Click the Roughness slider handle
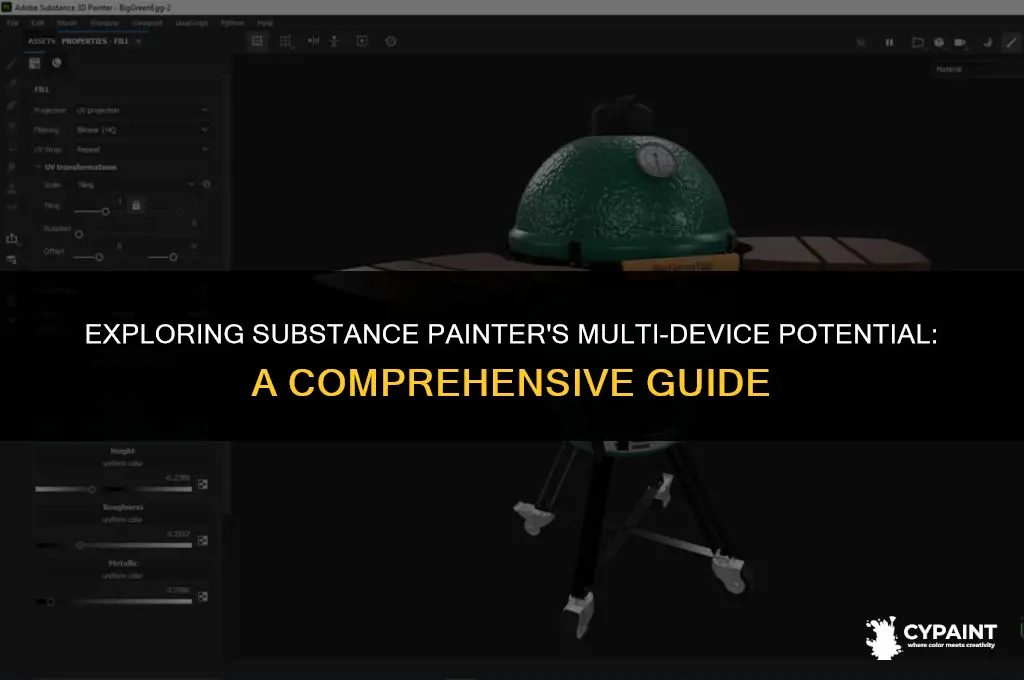 click(80, 545)
